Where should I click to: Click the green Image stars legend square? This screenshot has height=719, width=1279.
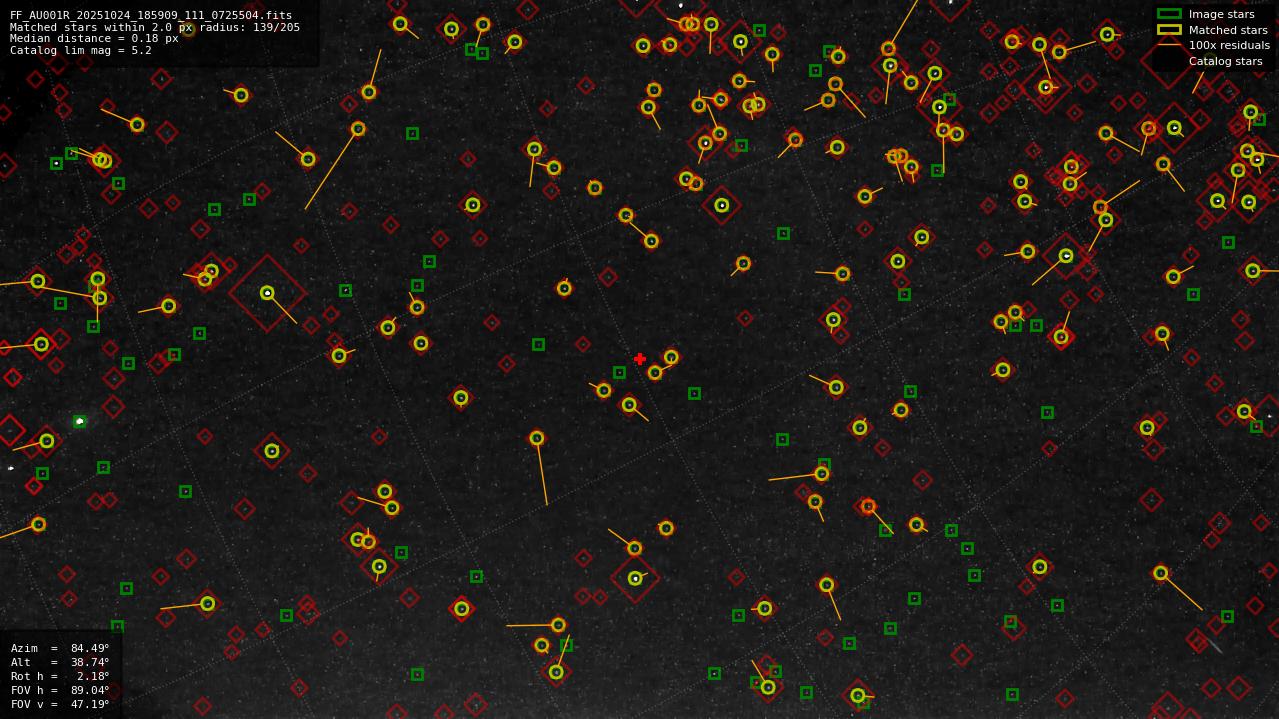(x=1169, y=14)
